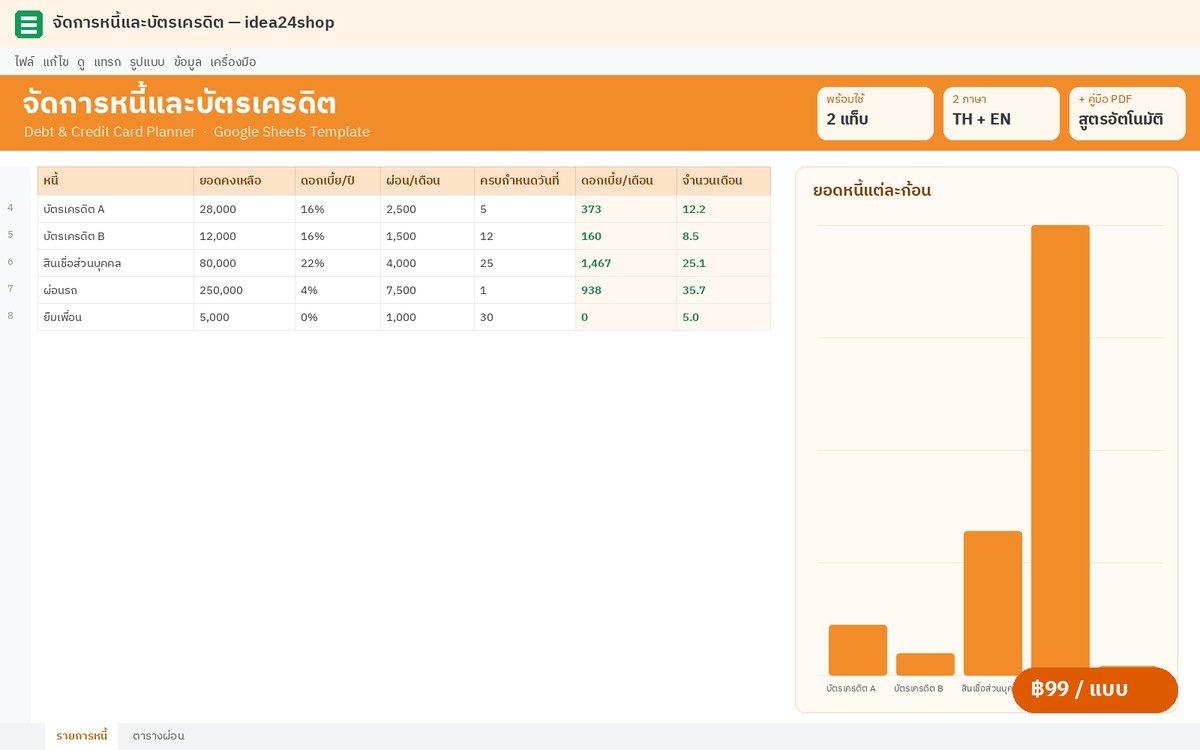Click the banner title จัดการหนี้และบัตรเครดิต
This screenshot has height=750, width=1200.
pyautogui.click(x=179, y=103)
